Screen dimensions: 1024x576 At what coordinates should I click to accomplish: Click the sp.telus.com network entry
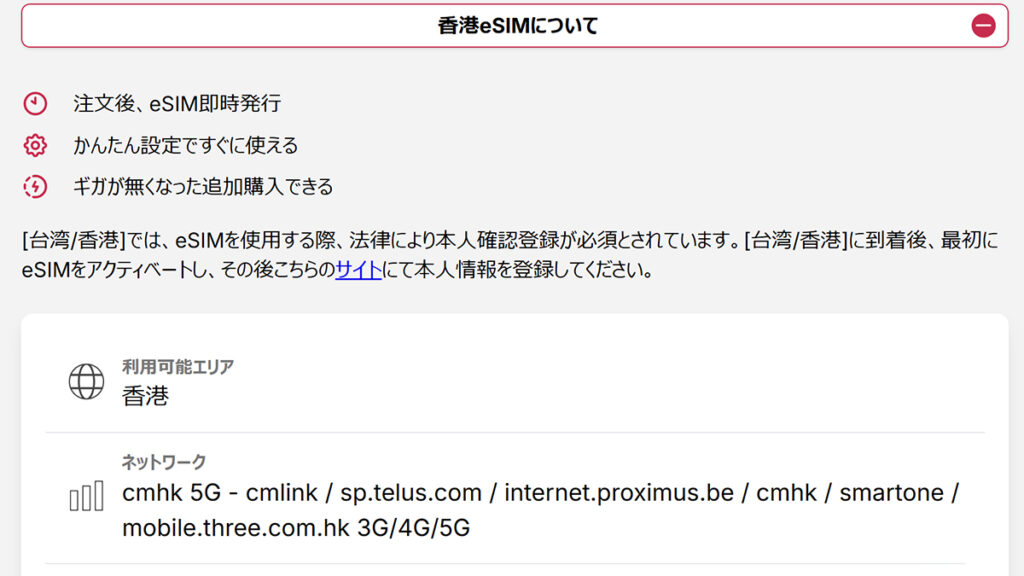(412, 493)
